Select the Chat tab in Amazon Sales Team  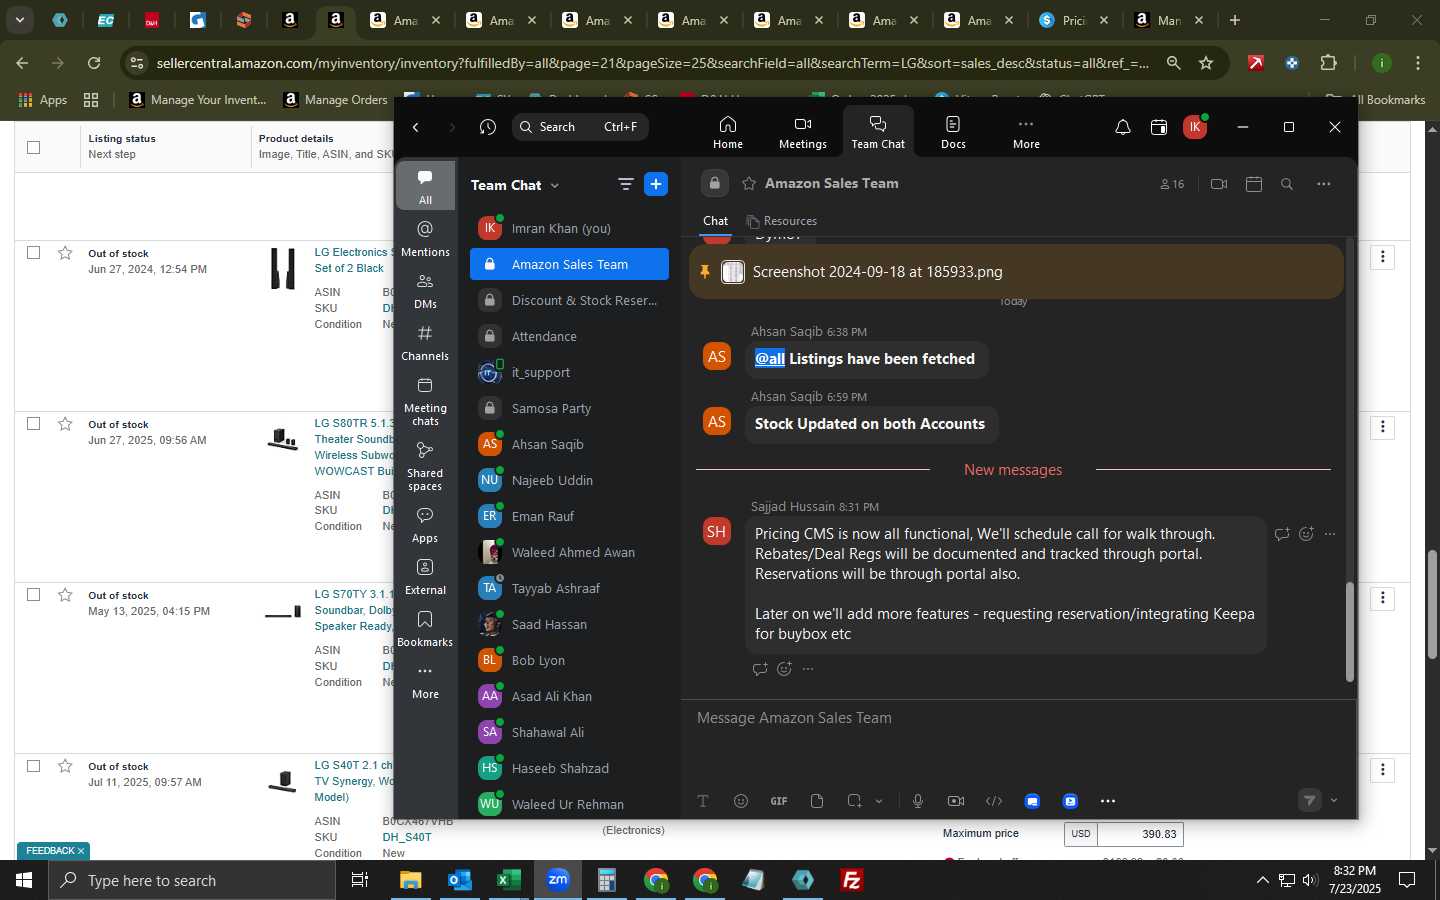(x=715, y=221)
